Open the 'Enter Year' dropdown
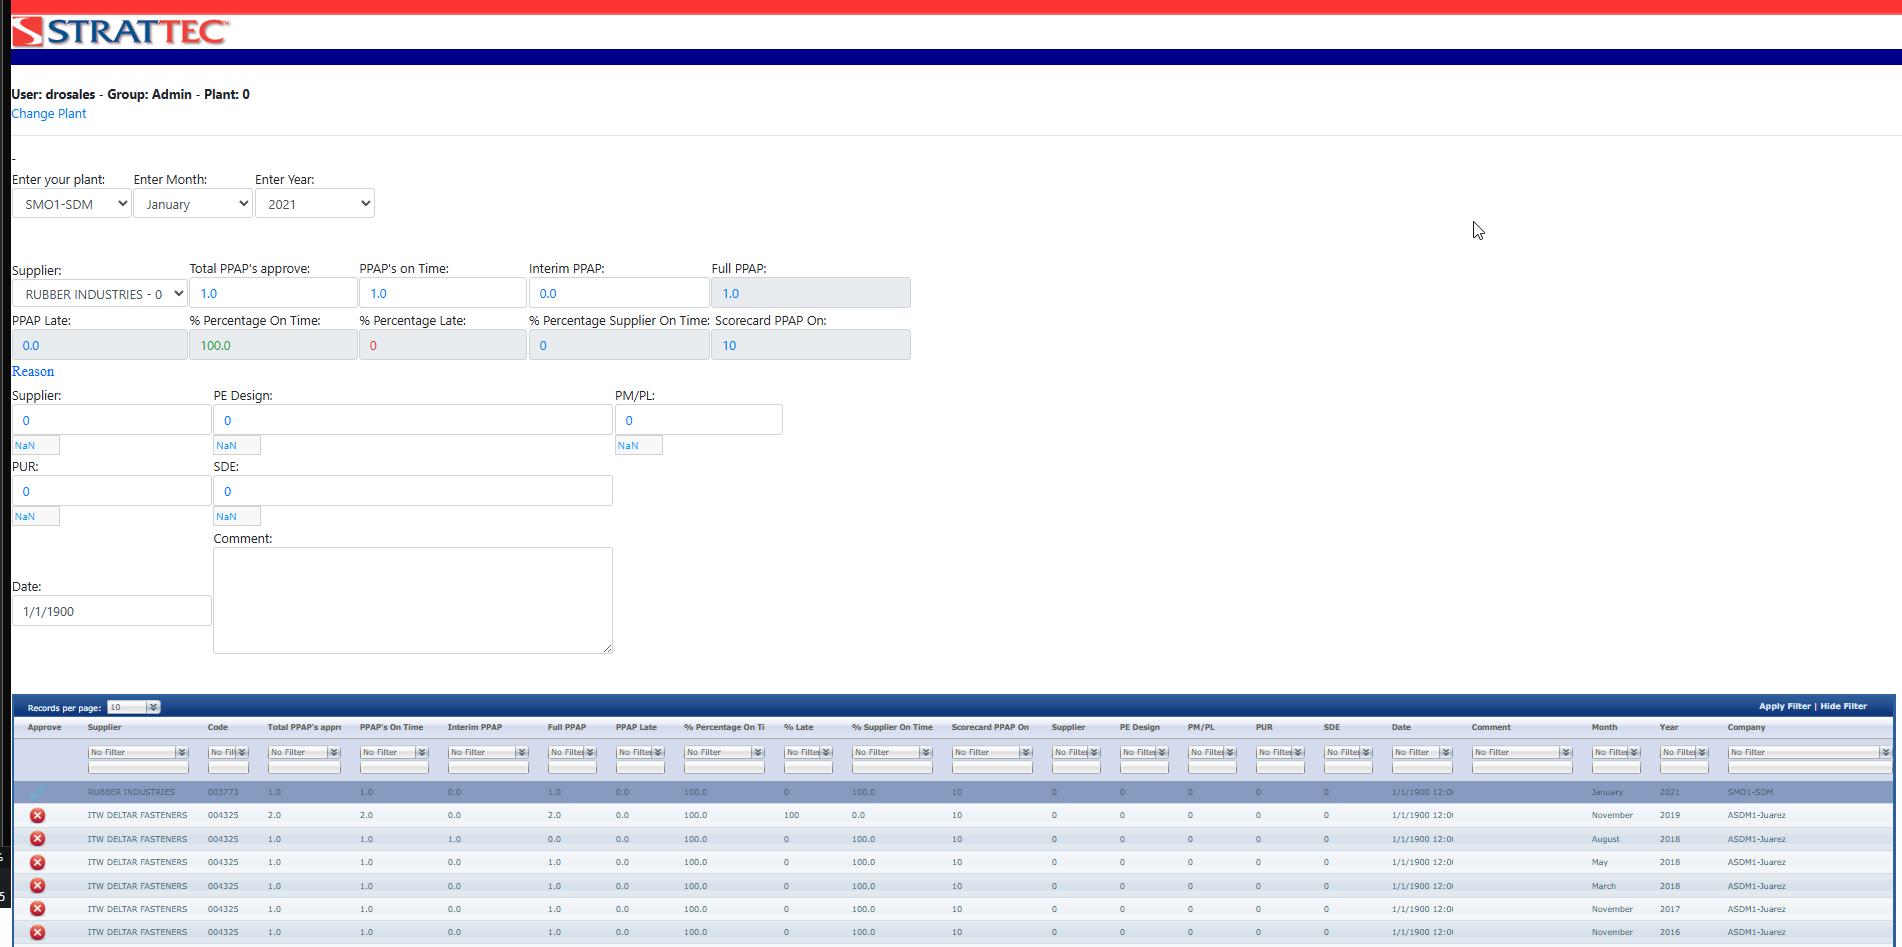This screenshot has height=947, width=1902. click(x=315, y=204)
